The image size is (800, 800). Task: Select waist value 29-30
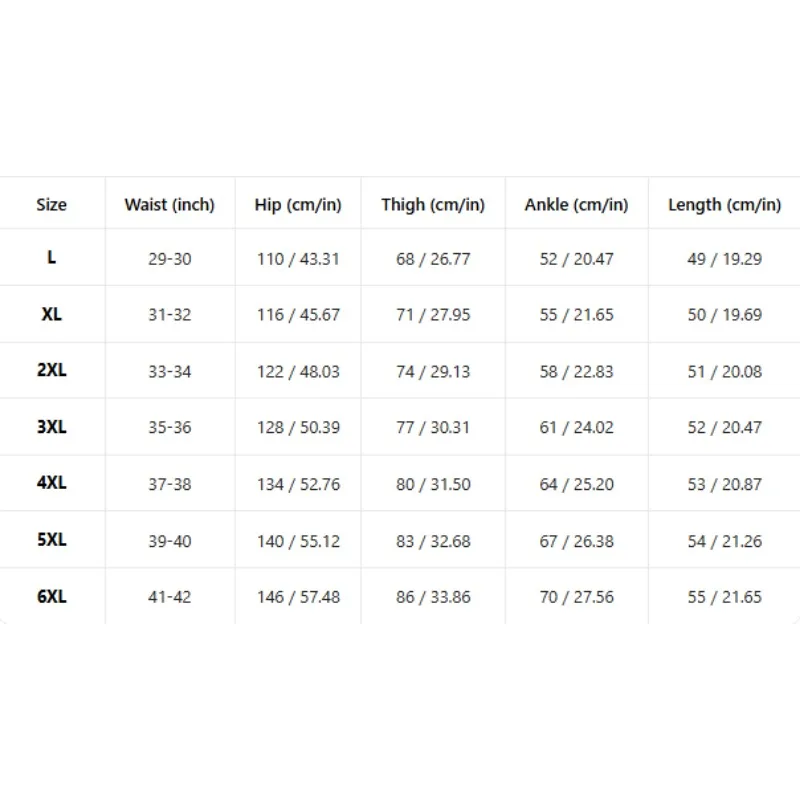[170, 259]
